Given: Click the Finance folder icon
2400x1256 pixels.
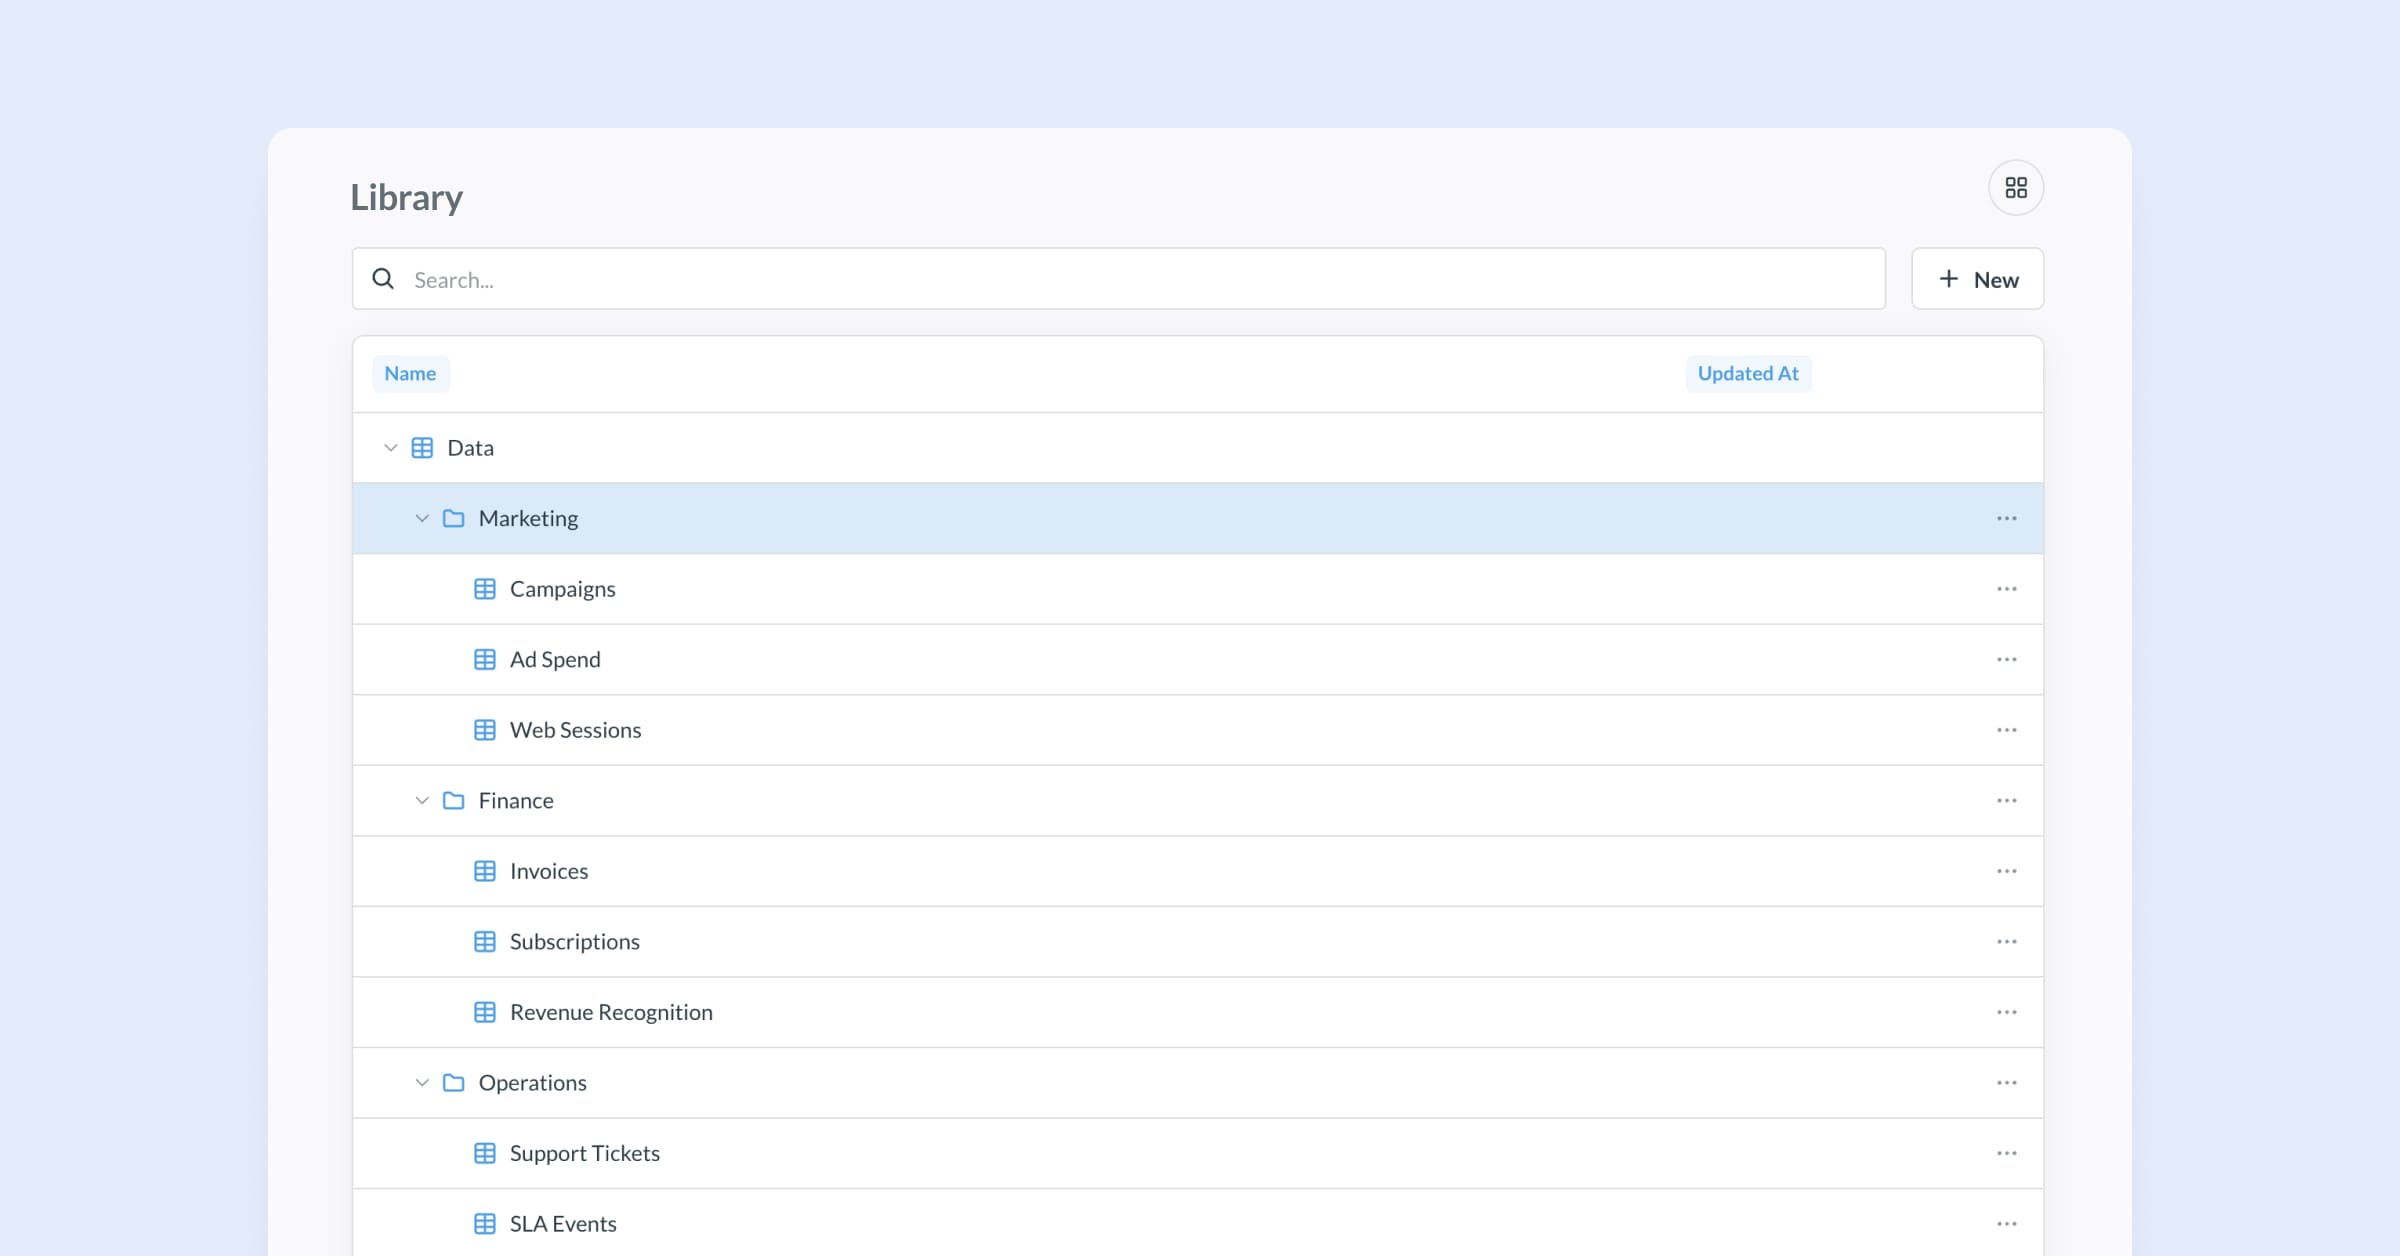Looking at the screenshot, I should (x=453, y=801).
